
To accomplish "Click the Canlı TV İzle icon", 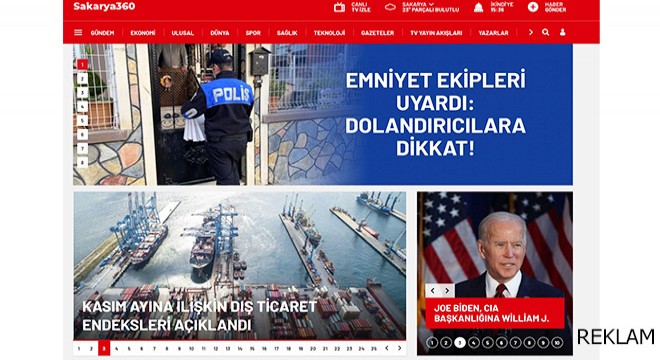I will pos(339,7).
